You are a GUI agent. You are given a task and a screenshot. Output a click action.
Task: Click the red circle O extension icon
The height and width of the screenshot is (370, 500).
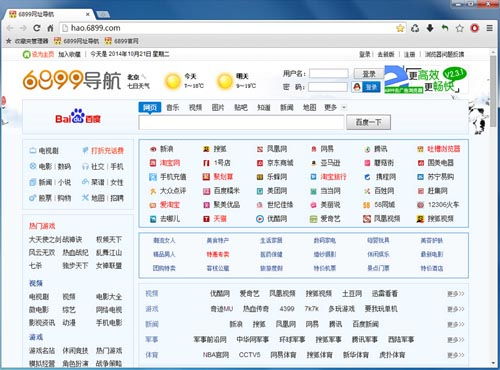point(475,28)
